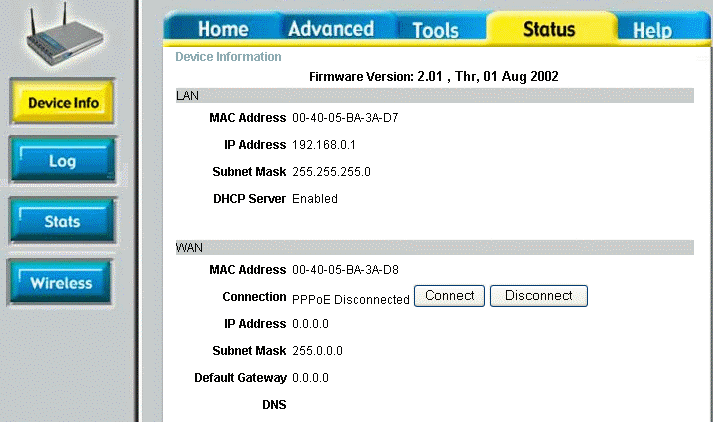
Task: Switch to the Home tab
Action: [222, 29]
